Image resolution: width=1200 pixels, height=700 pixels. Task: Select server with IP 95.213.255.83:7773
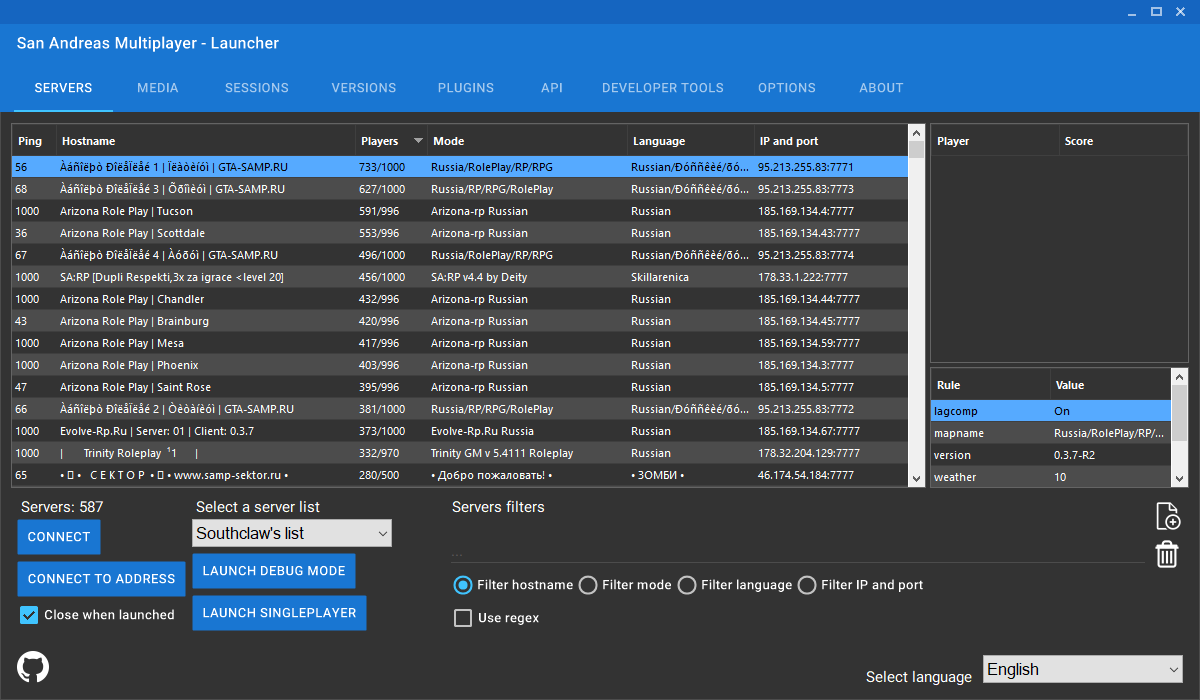pyautogui.click(x=460, y=189)
